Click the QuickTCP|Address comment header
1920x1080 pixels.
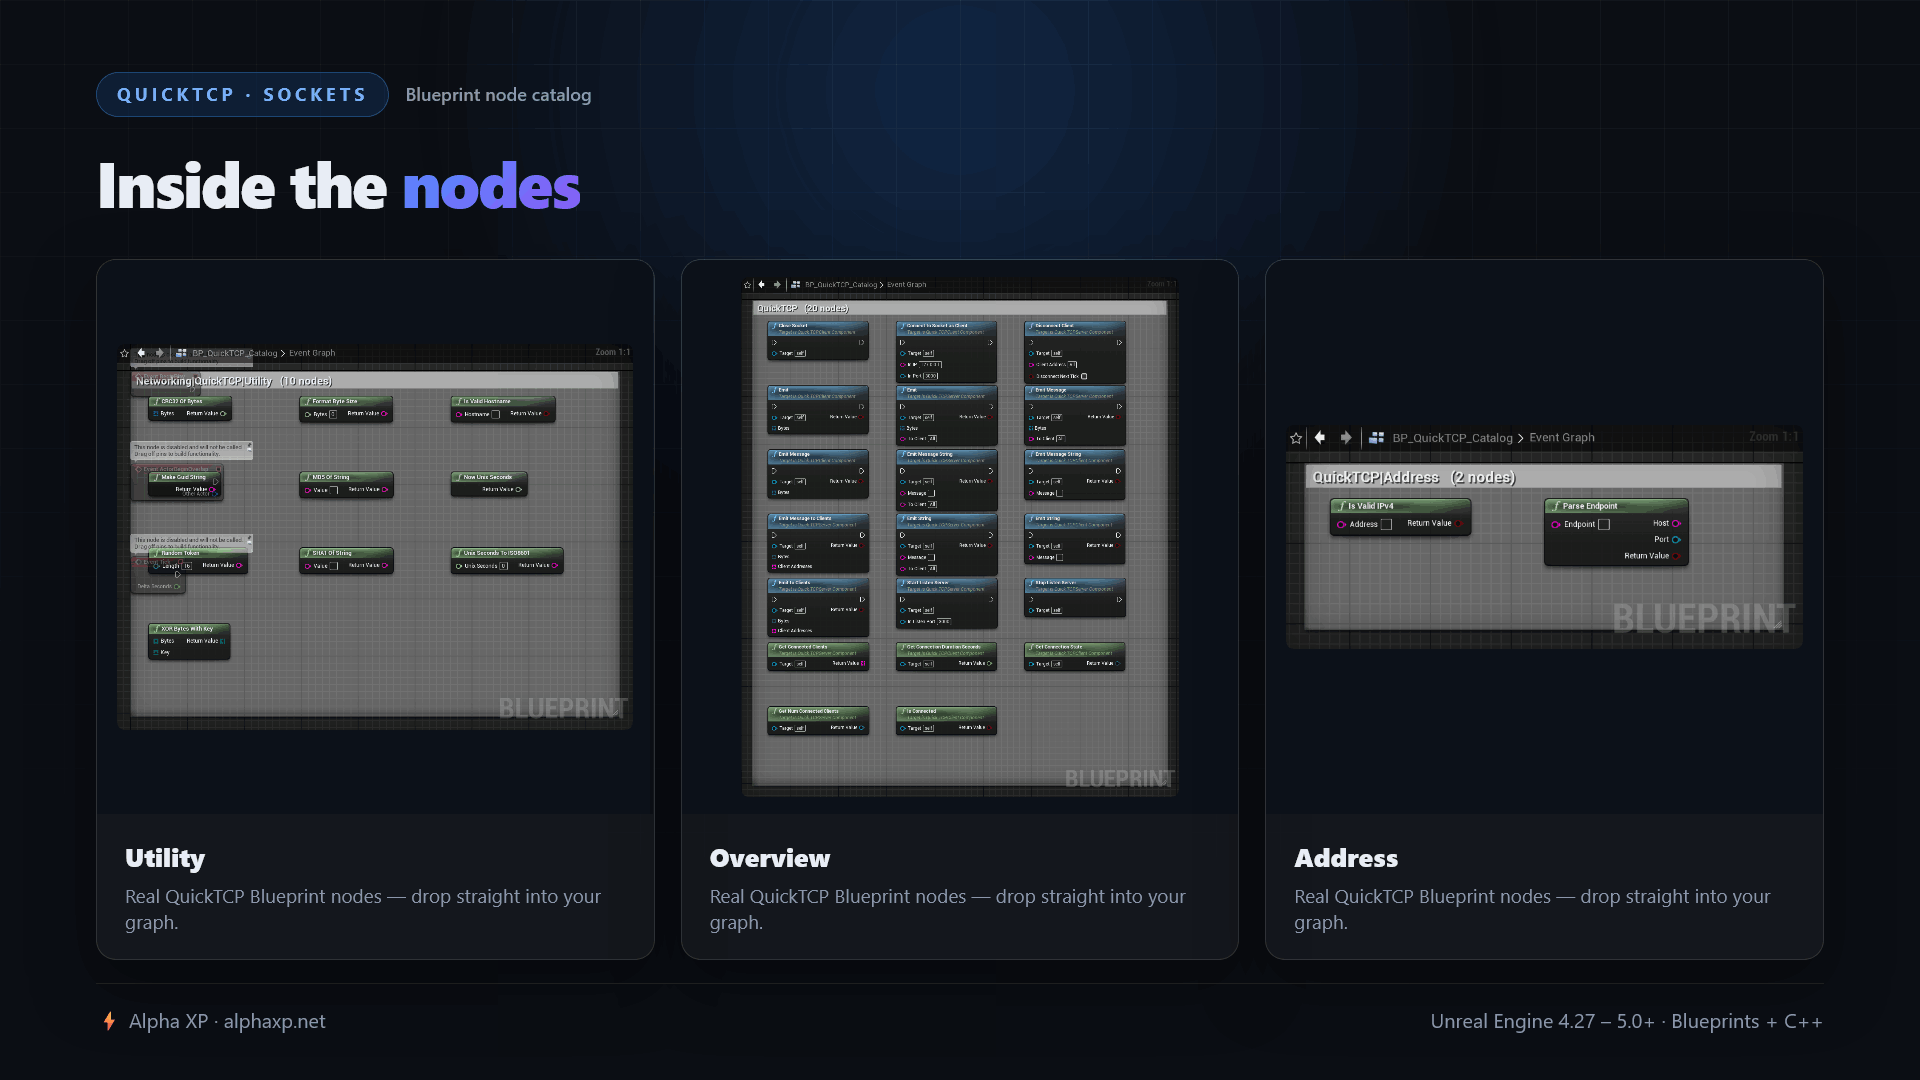[x=1543, y=477]
